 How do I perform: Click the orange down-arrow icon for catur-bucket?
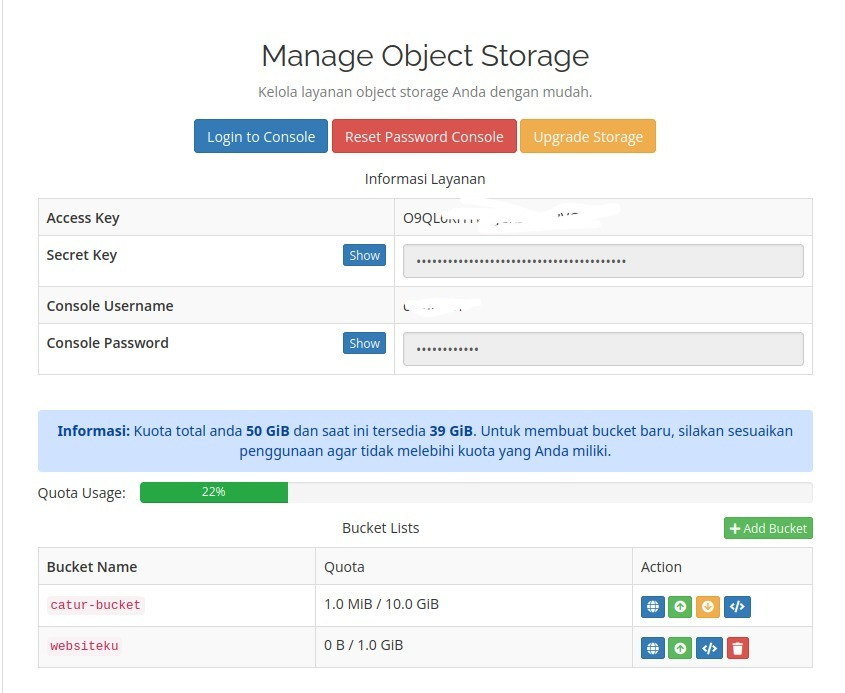click(x=708, y=606)
